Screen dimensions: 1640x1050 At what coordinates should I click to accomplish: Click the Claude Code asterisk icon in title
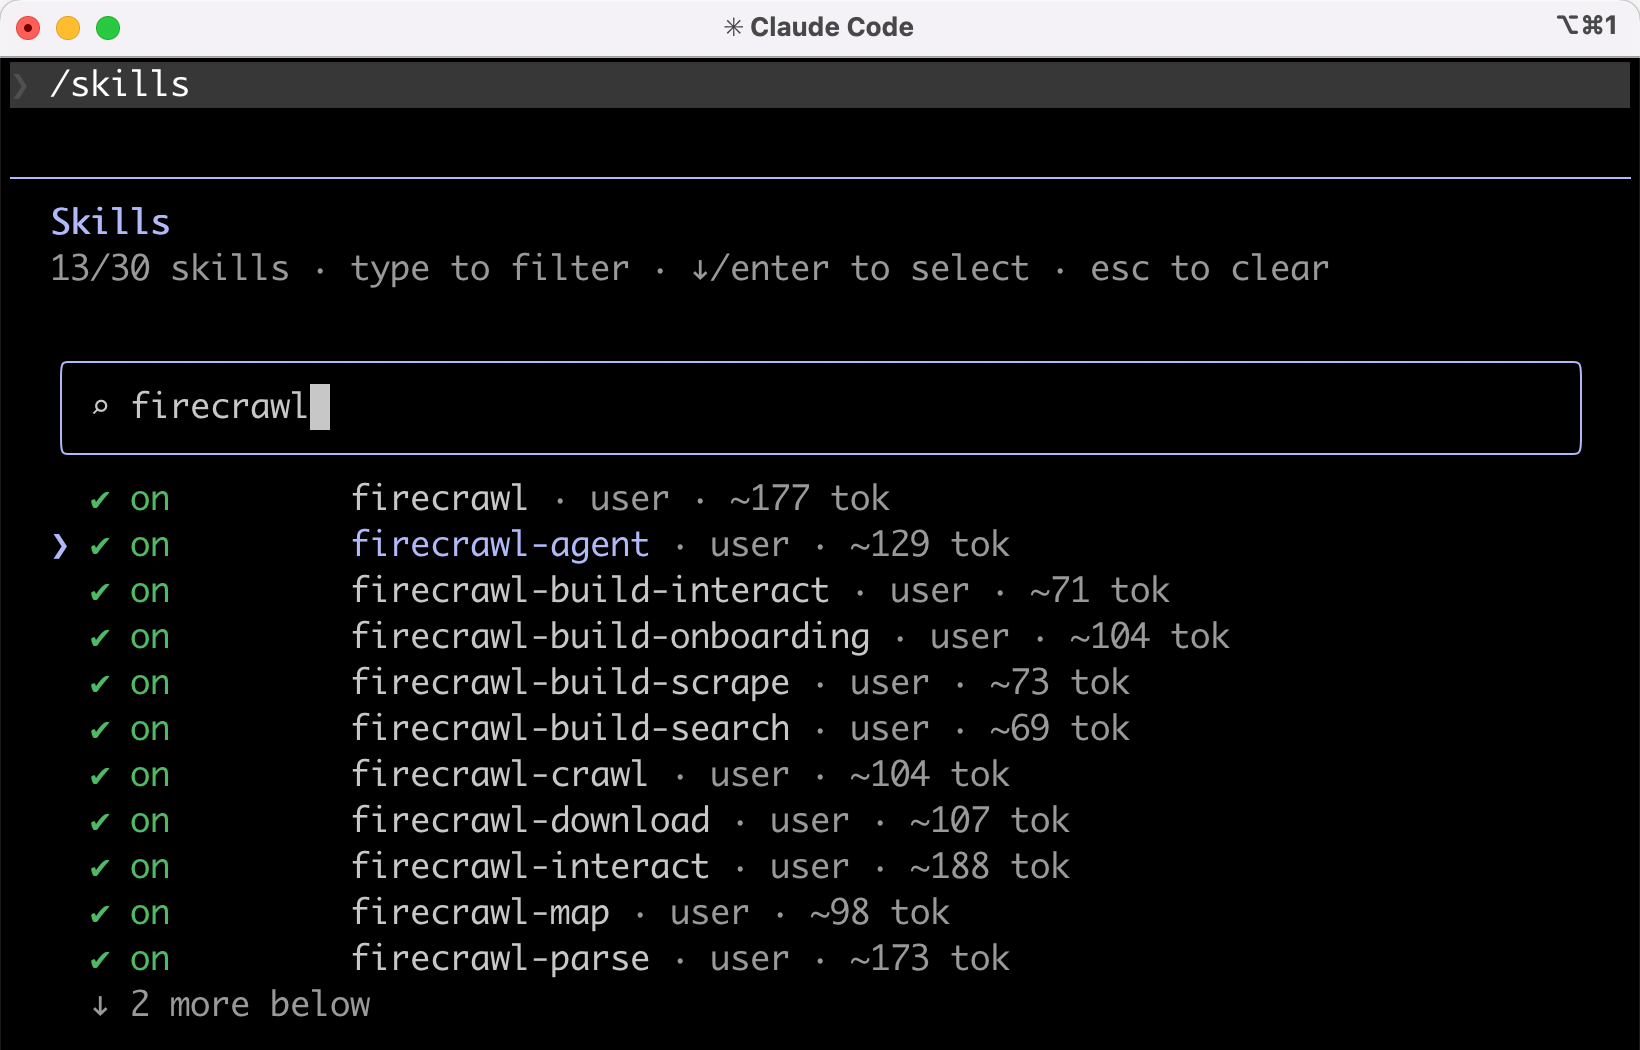pos(733,27)
